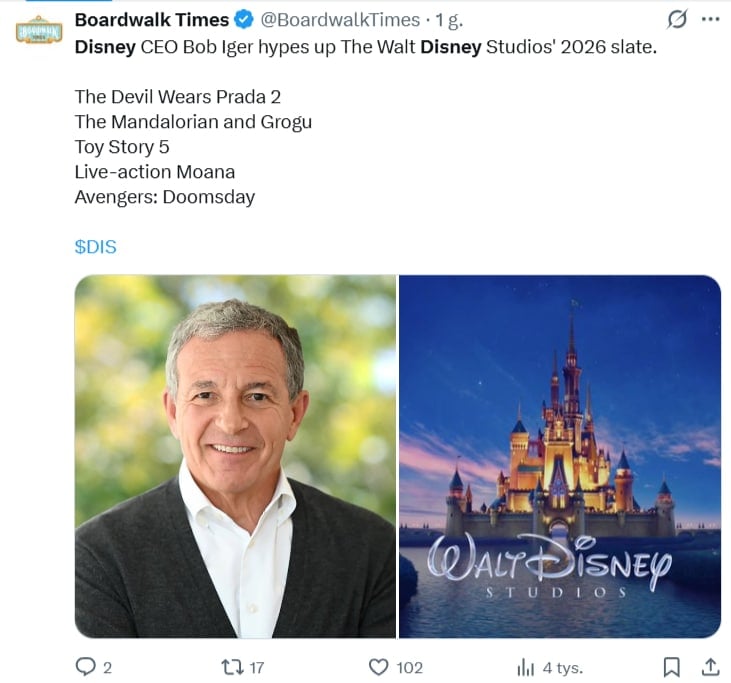
Task: Open the Boardwalk Times profile avatar
Action: click(x=39, y=31)
